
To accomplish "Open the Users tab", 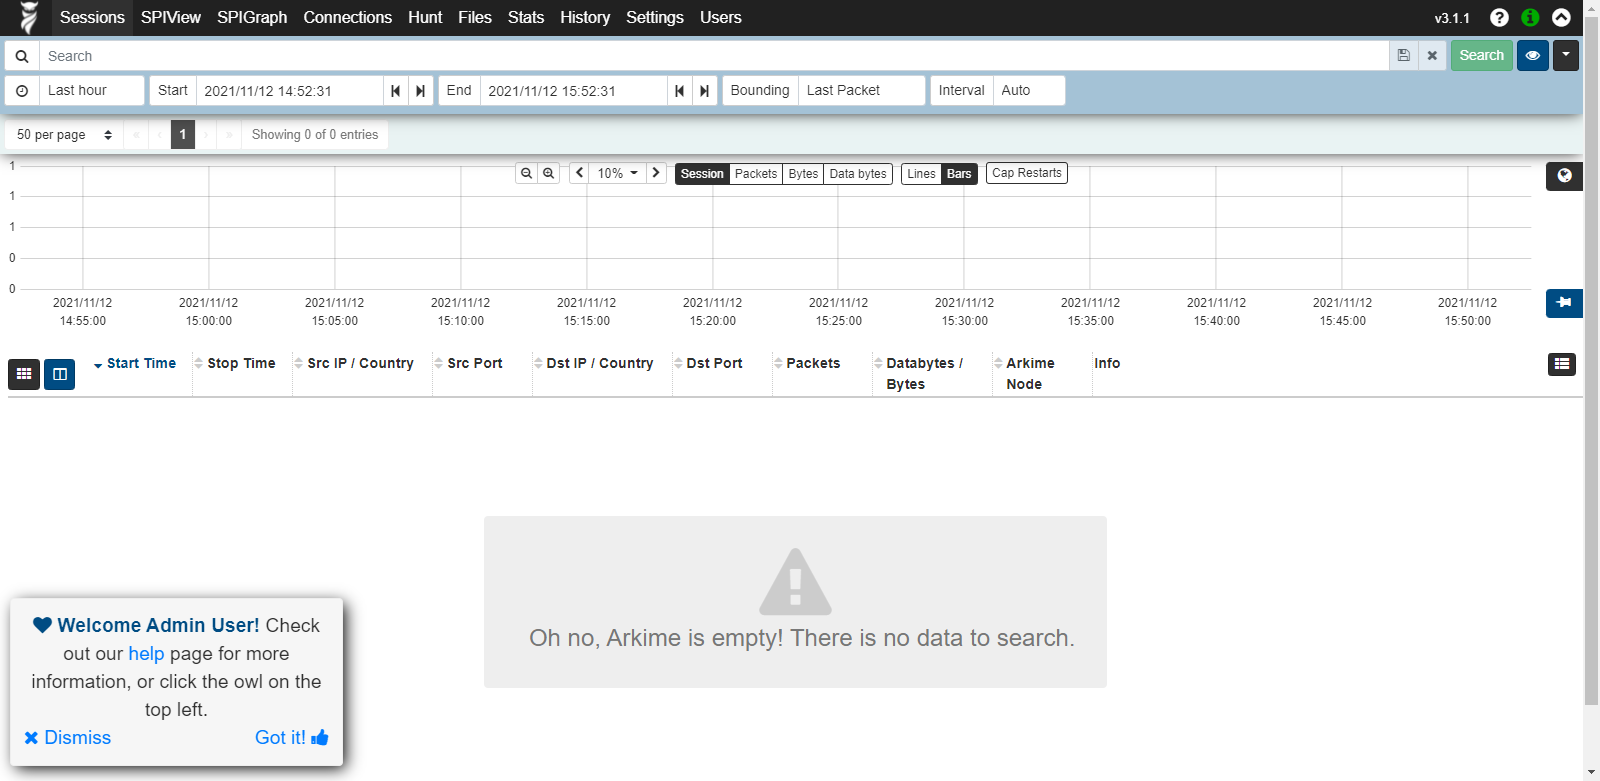I will click(x=721, y=17).
